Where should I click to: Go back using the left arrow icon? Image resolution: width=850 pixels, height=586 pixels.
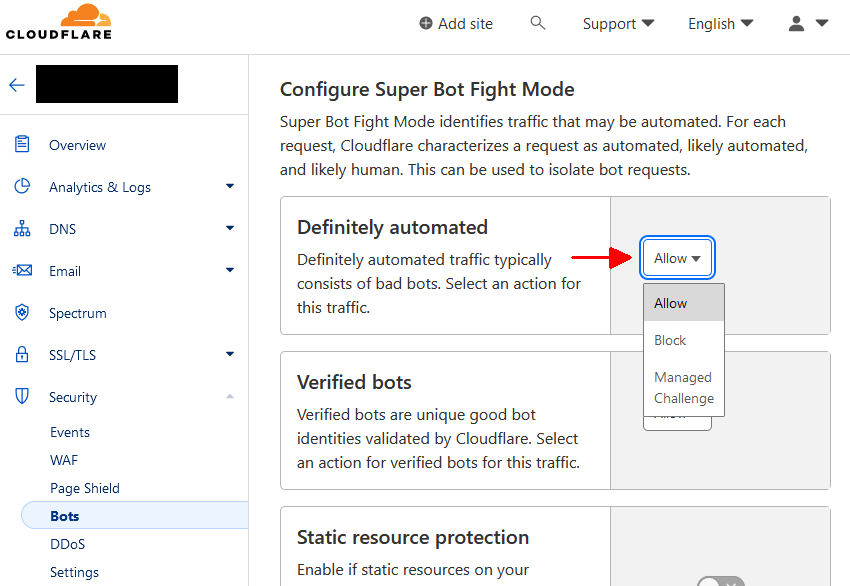tap(17, 85)
